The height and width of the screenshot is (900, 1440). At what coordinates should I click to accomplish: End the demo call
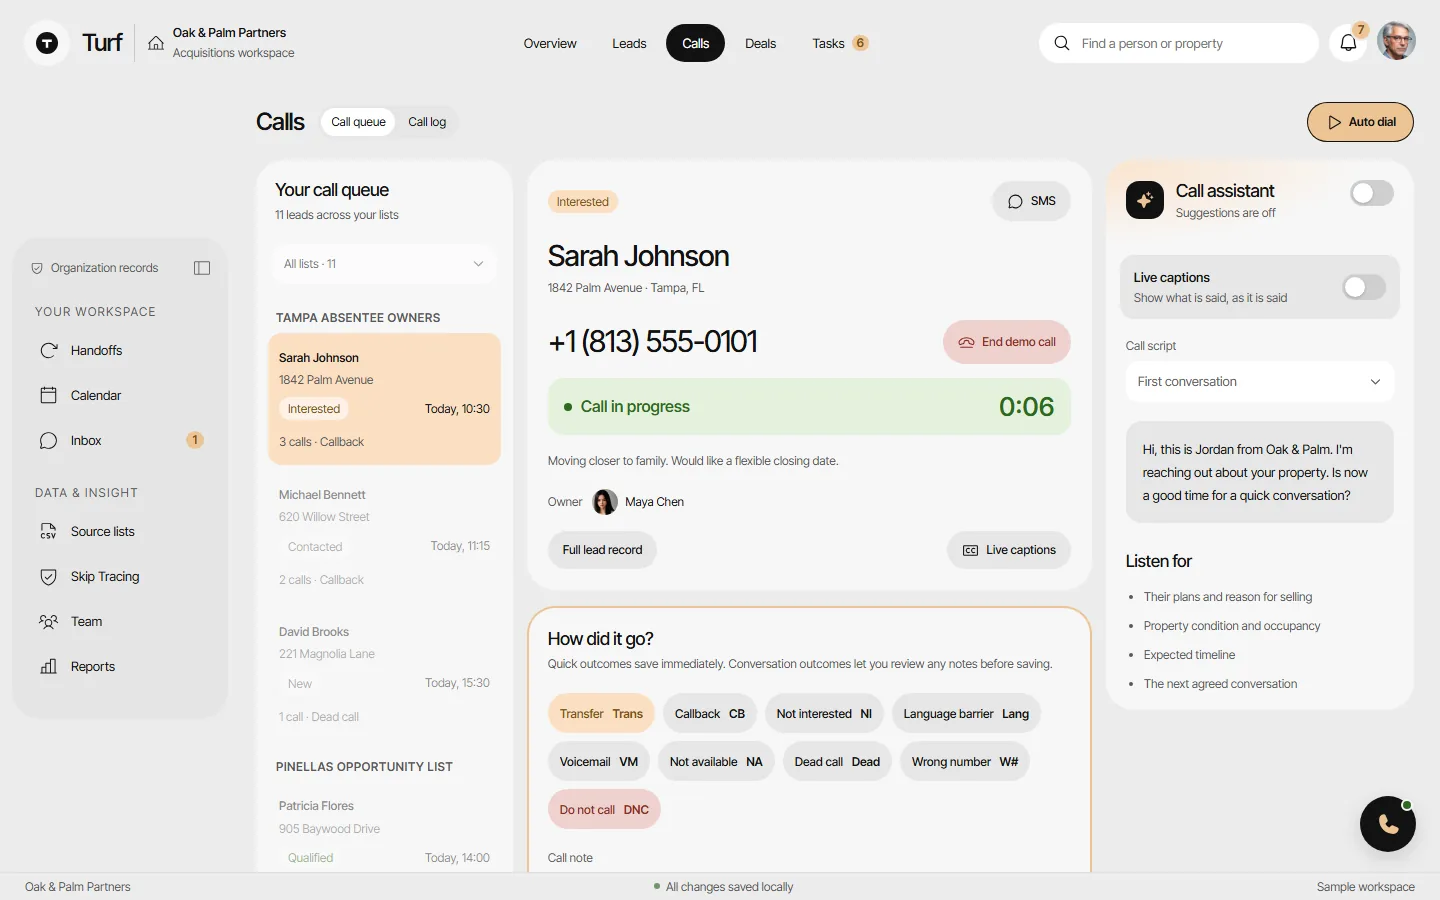[x=1007, y=342]
